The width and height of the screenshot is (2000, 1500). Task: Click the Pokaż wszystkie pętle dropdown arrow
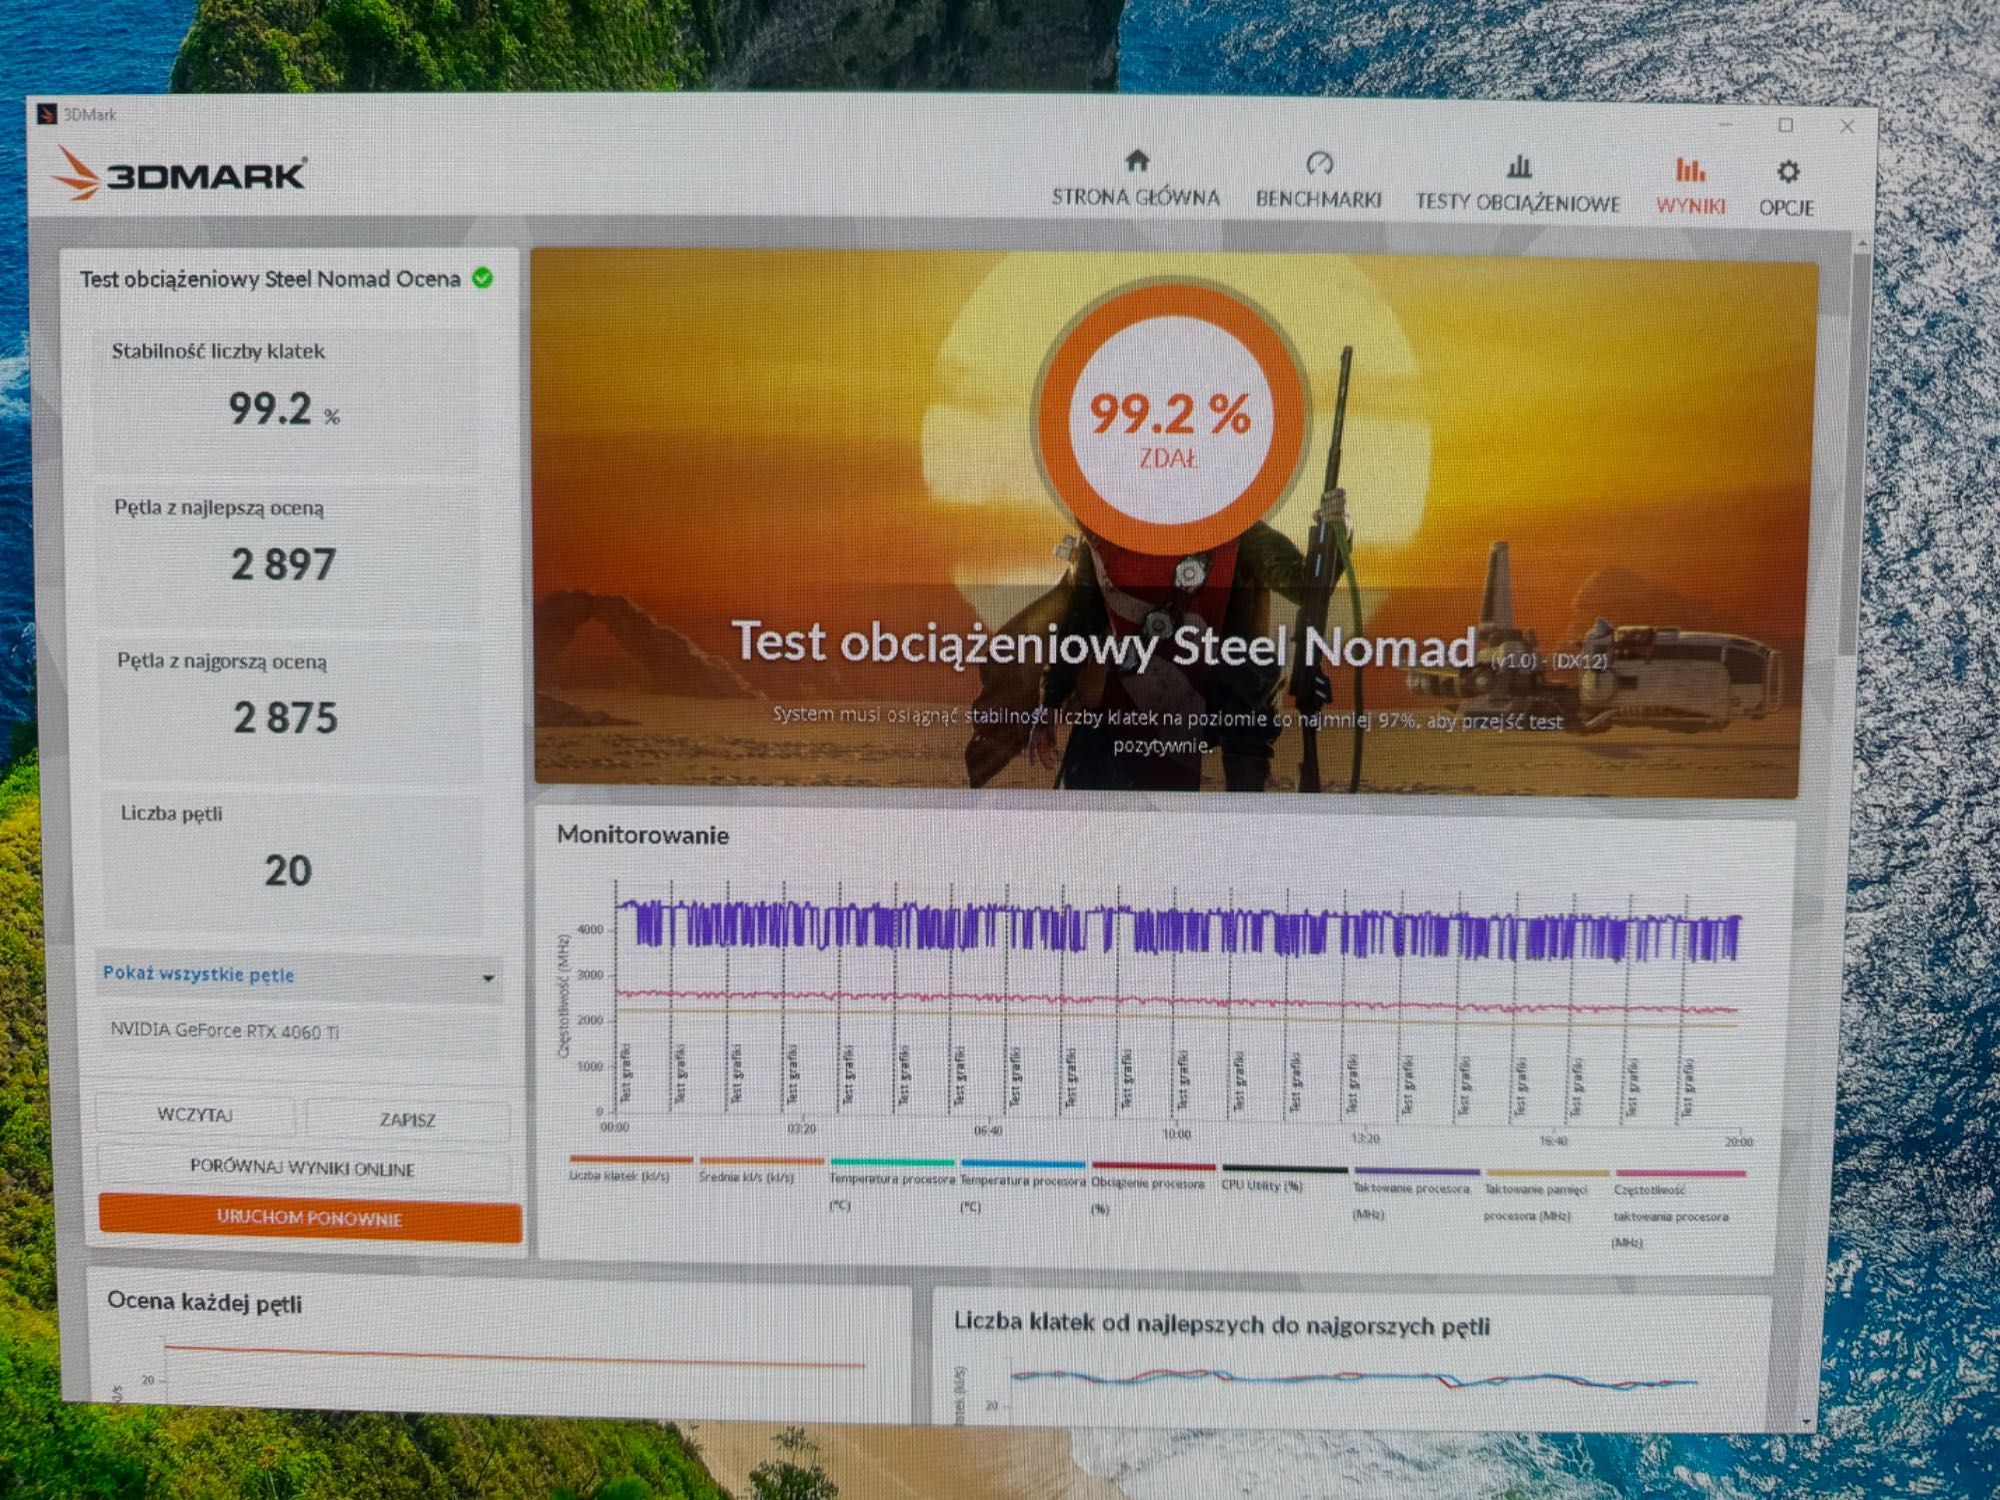coord(488,978)
